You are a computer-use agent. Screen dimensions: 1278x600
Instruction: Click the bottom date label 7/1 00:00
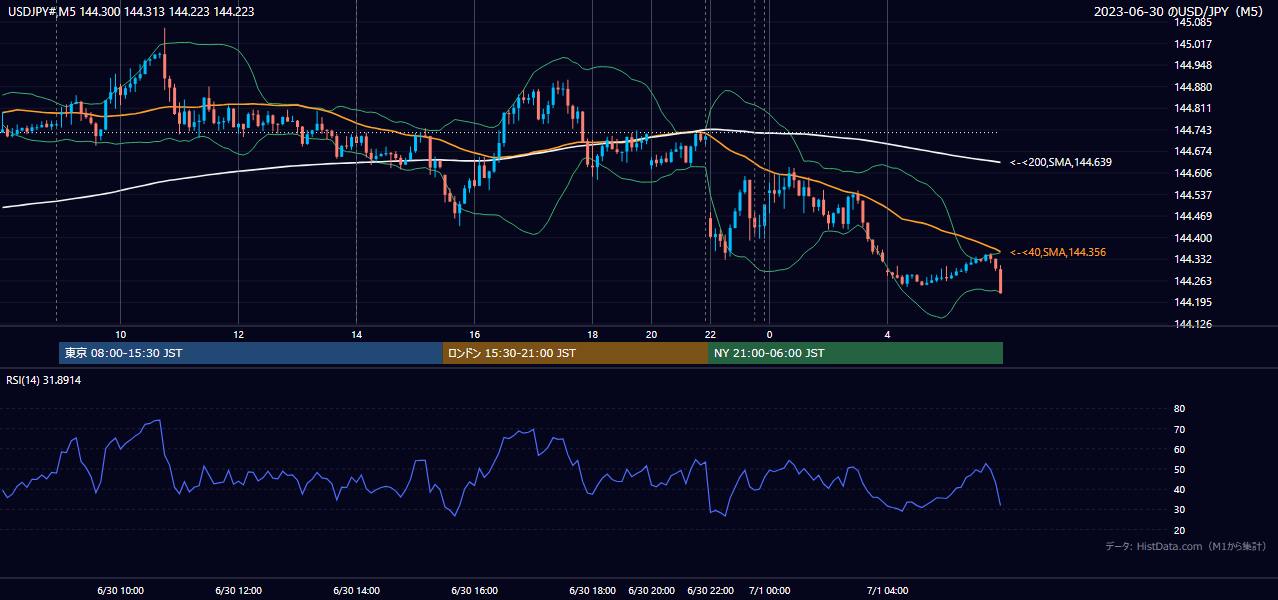769,590
